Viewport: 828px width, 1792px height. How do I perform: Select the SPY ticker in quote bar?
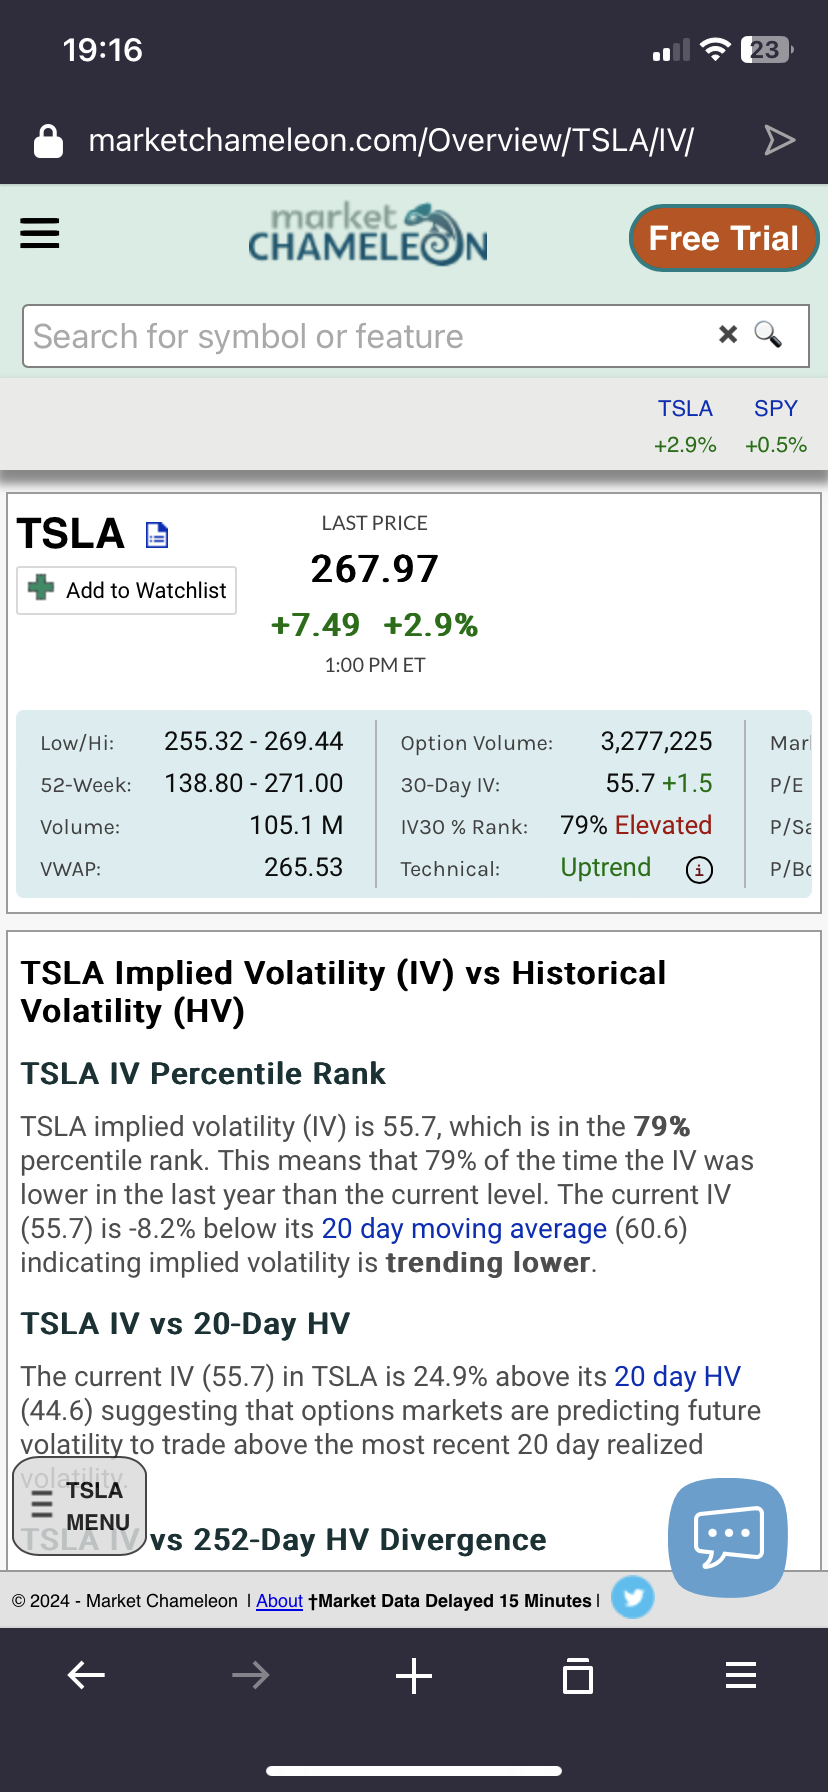775,409
